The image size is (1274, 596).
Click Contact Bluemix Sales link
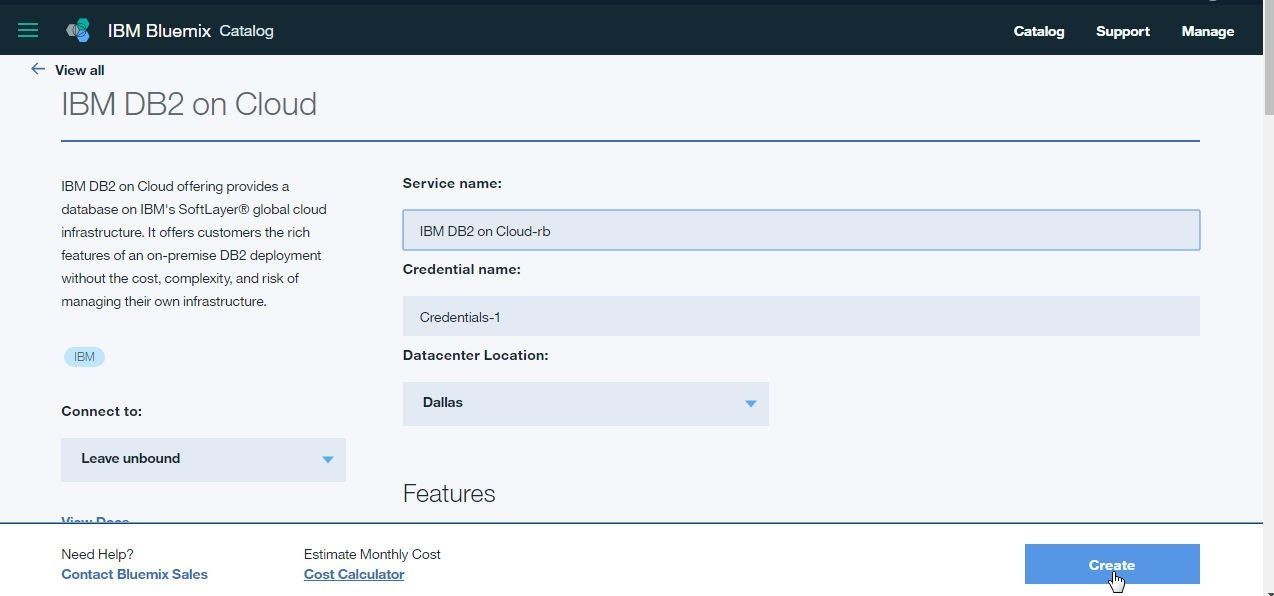pos(134,574)
